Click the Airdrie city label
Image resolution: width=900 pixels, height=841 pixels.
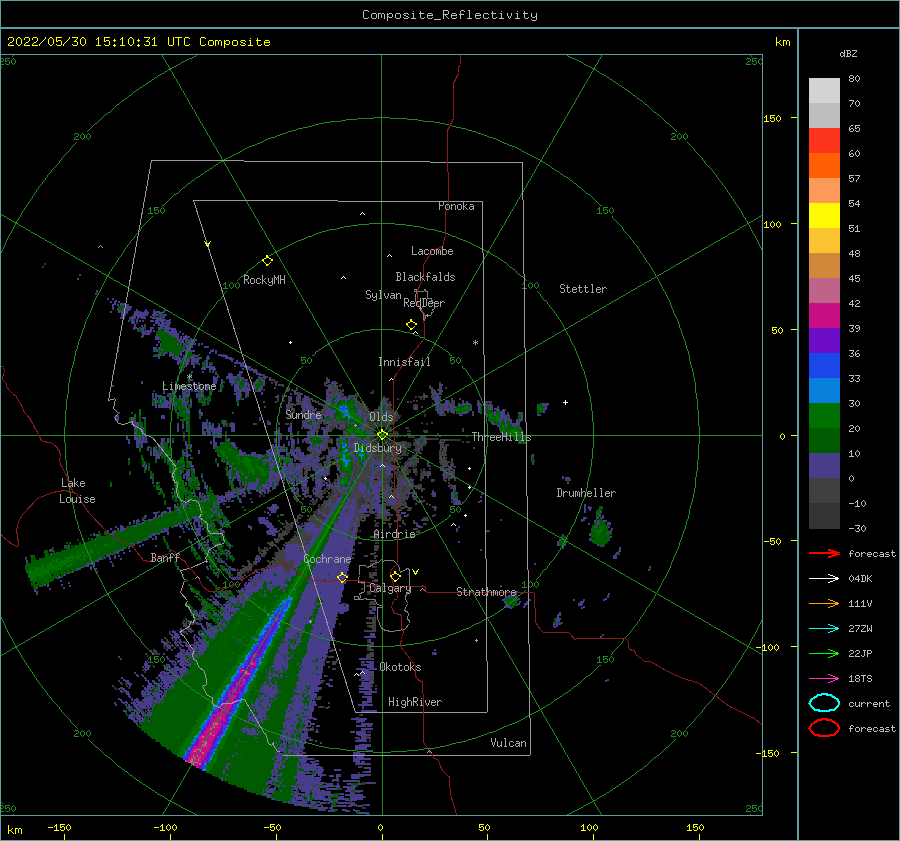394,534
